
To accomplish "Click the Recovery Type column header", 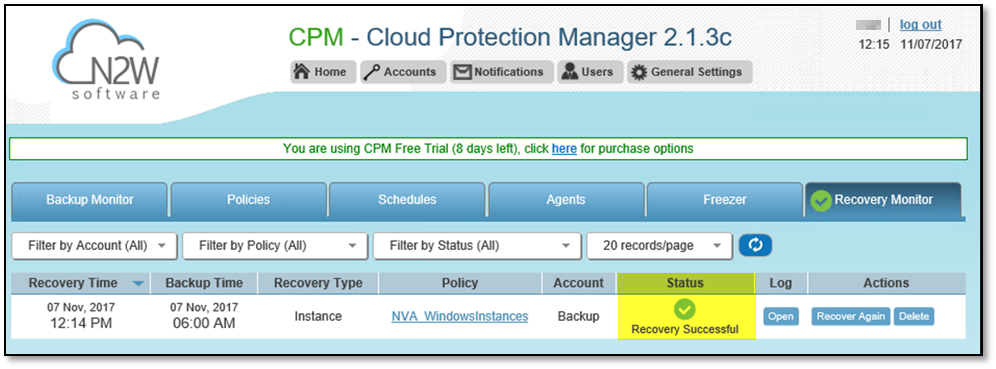I will [318, 283].
